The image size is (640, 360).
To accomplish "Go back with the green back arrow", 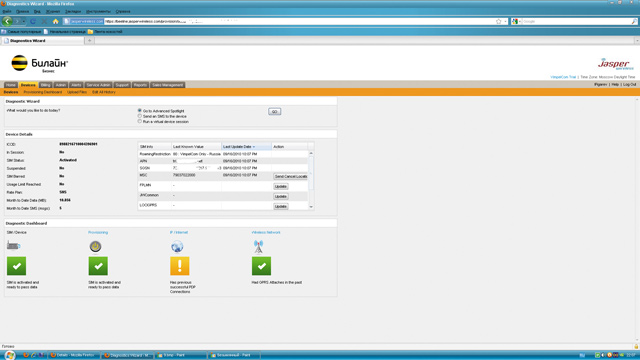I will [x=7, y=21].
